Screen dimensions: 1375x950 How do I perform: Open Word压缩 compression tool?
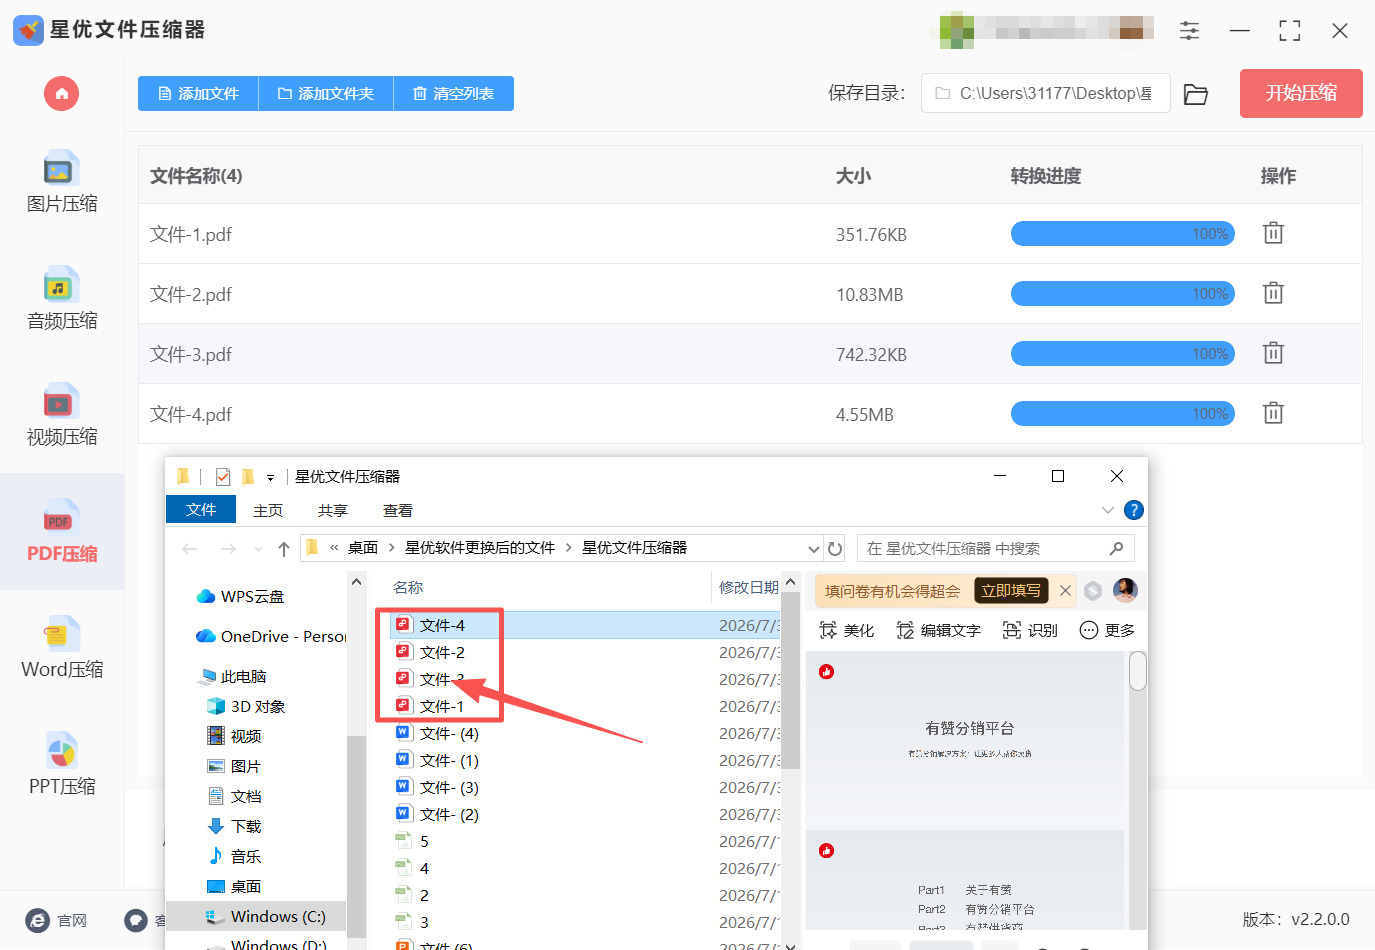pyautogui.click(x=62, y=648)
